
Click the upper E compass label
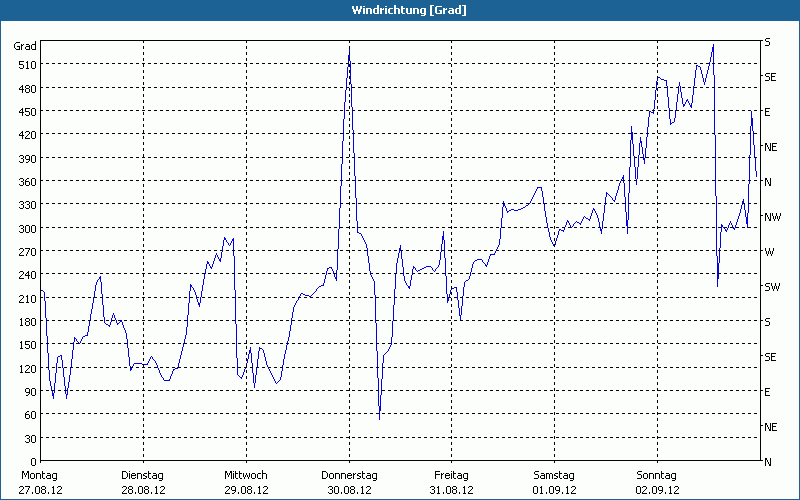(767, 112)
